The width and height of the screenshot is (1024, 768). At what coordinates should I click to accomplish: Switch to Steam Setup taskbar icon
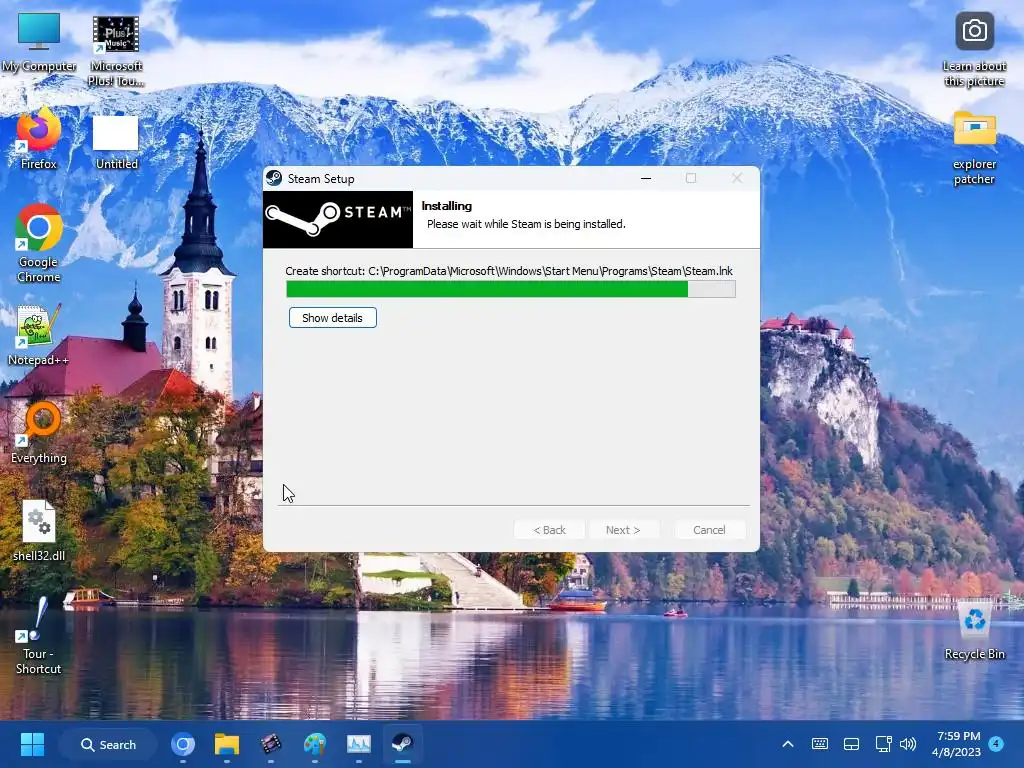pyautogui.click(x=402, y=744)
